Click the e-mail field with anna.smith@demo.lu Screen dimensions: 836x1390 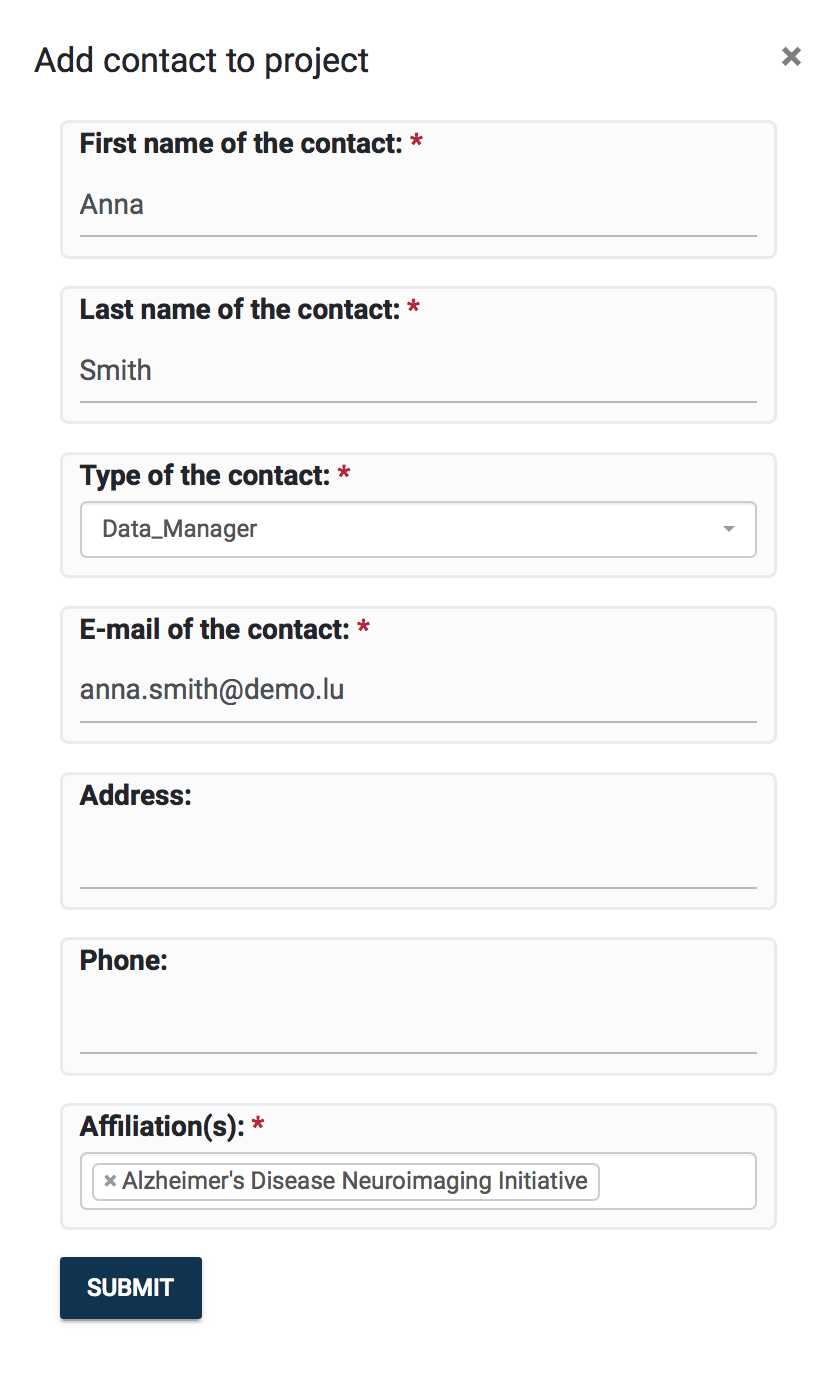point(418,690)
